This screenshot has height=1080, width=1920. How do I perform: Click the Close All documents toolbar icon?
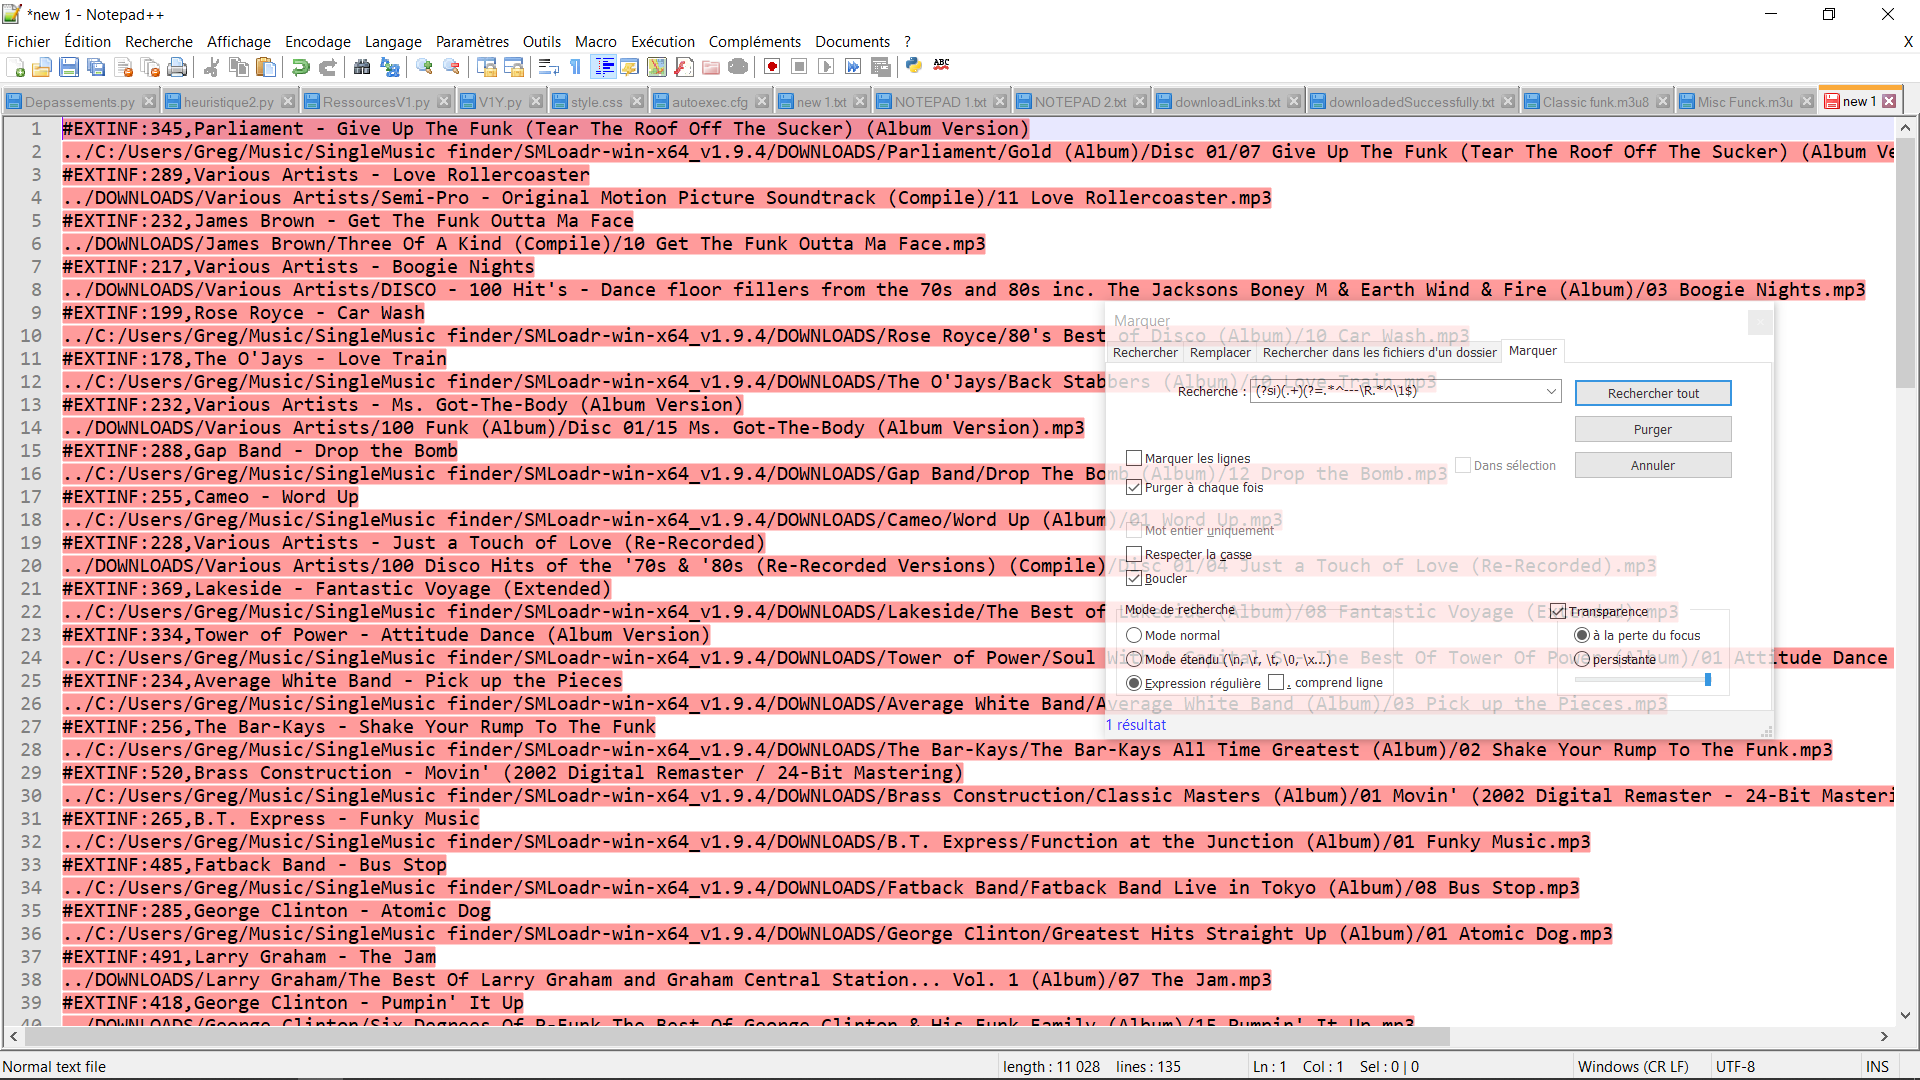(x=151, y=67)
